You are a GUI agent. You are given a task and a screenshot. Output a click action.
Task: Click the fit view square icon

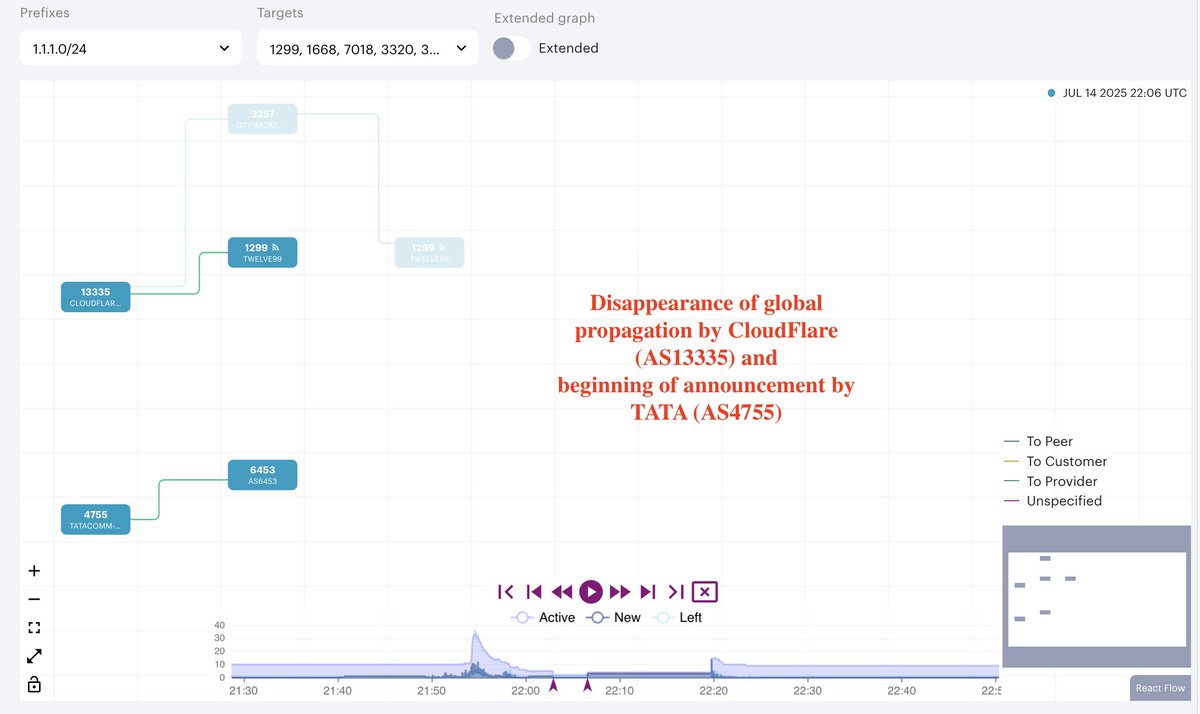(34, 628)
